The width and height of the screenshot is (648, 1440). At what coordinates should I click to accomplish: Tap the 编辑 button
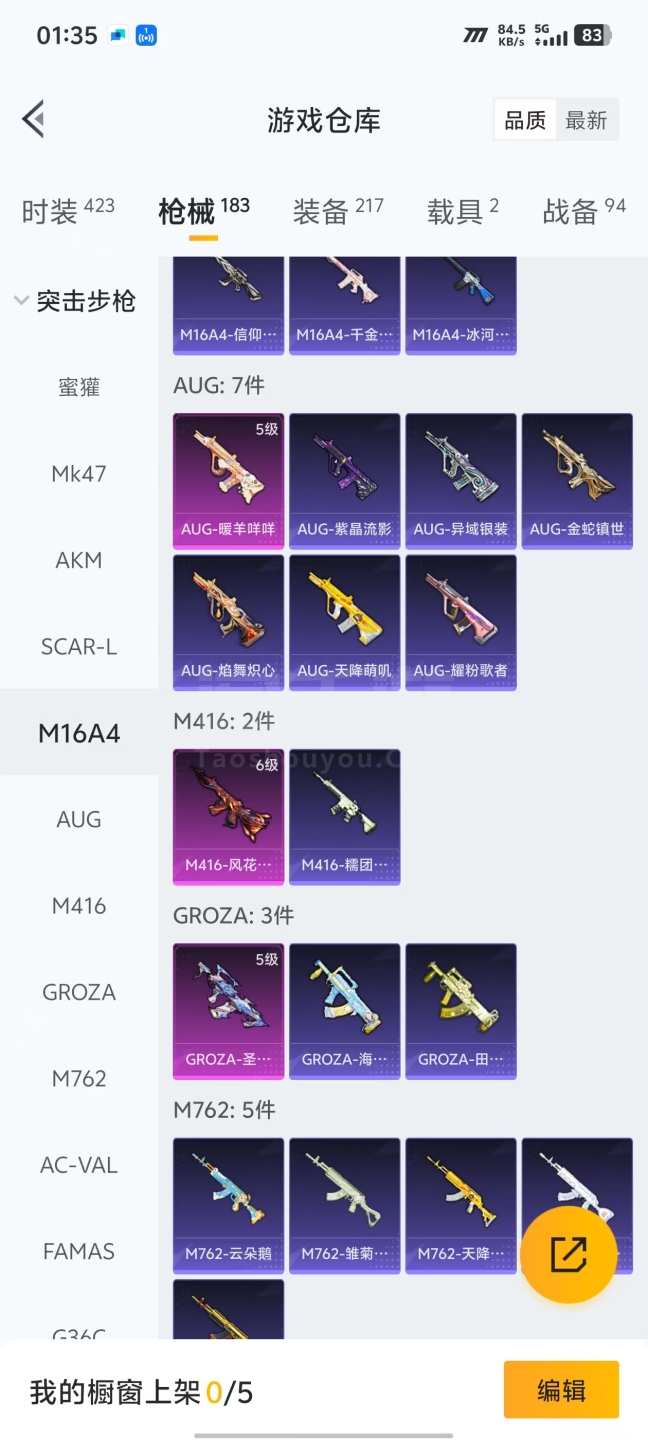(x=561, y=1390)
